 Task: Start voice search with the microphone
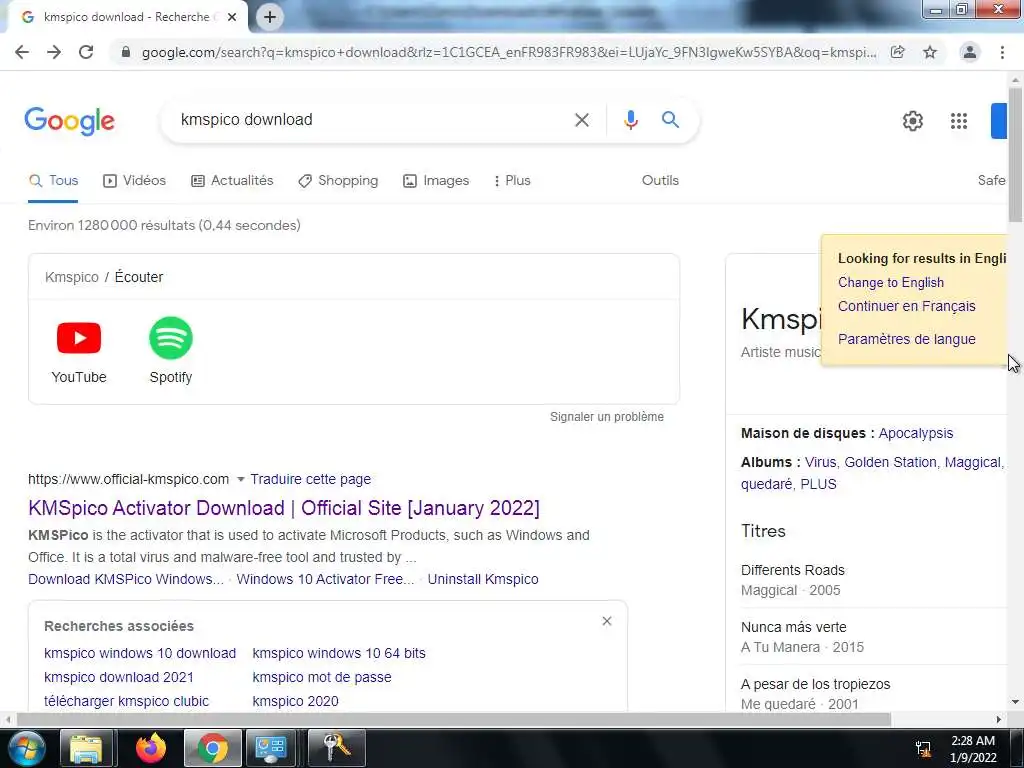pyautogui.click(x=631, y=120)
